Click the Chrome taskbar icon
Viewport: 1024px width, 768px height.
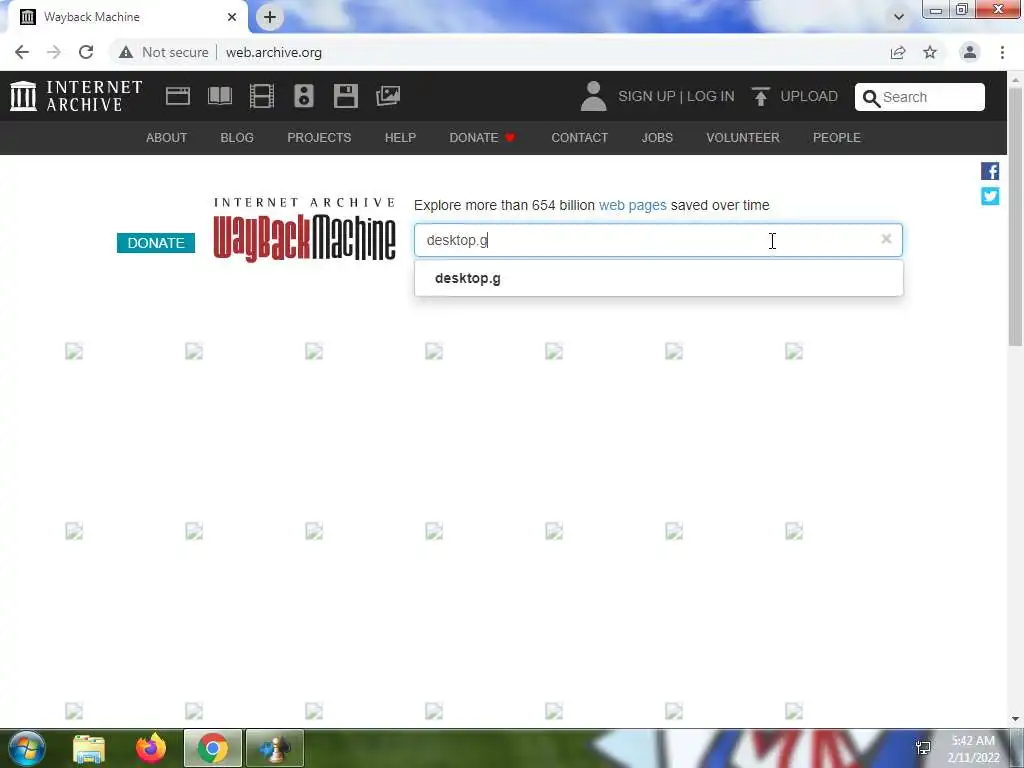coord(213,748)
